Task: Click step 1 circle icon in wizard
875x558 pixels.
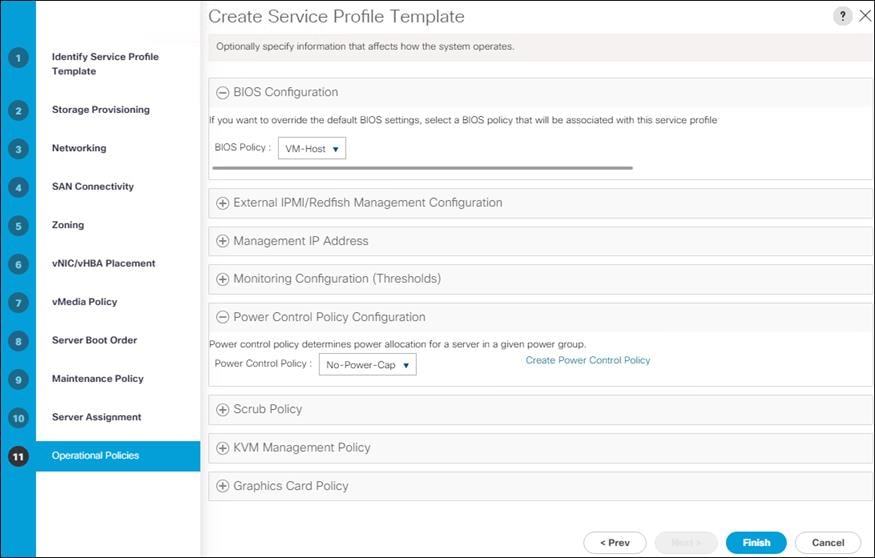Action: click(x=18, y=58)
